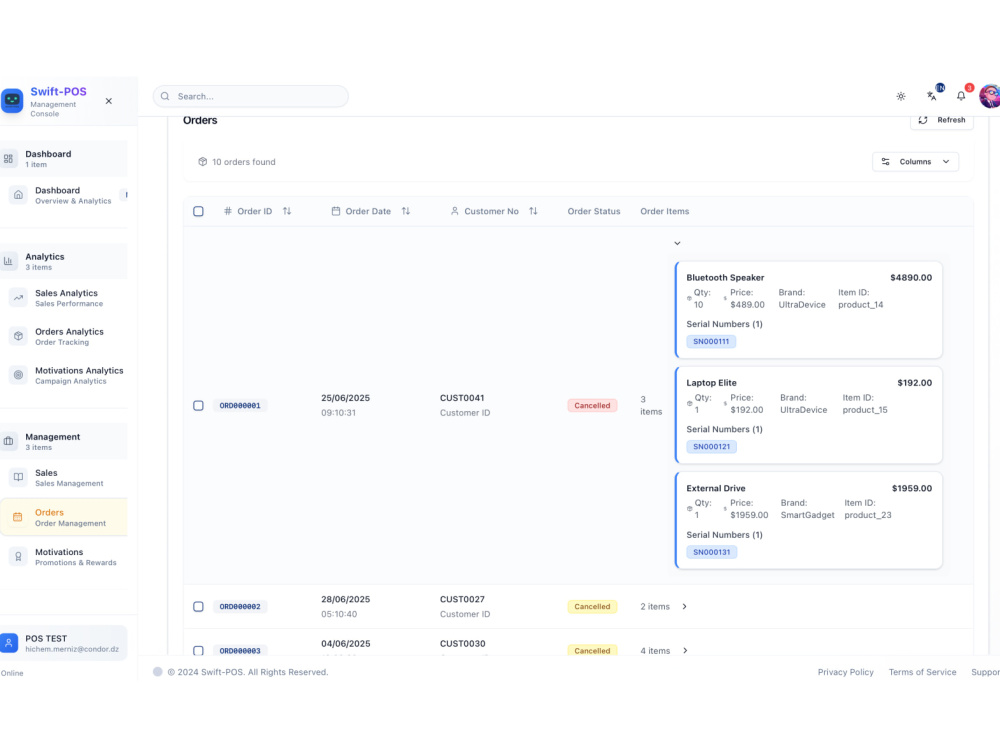Click the Refresh button
Viewport: 1000px width, 750px height.
click(x=941, y=120)
